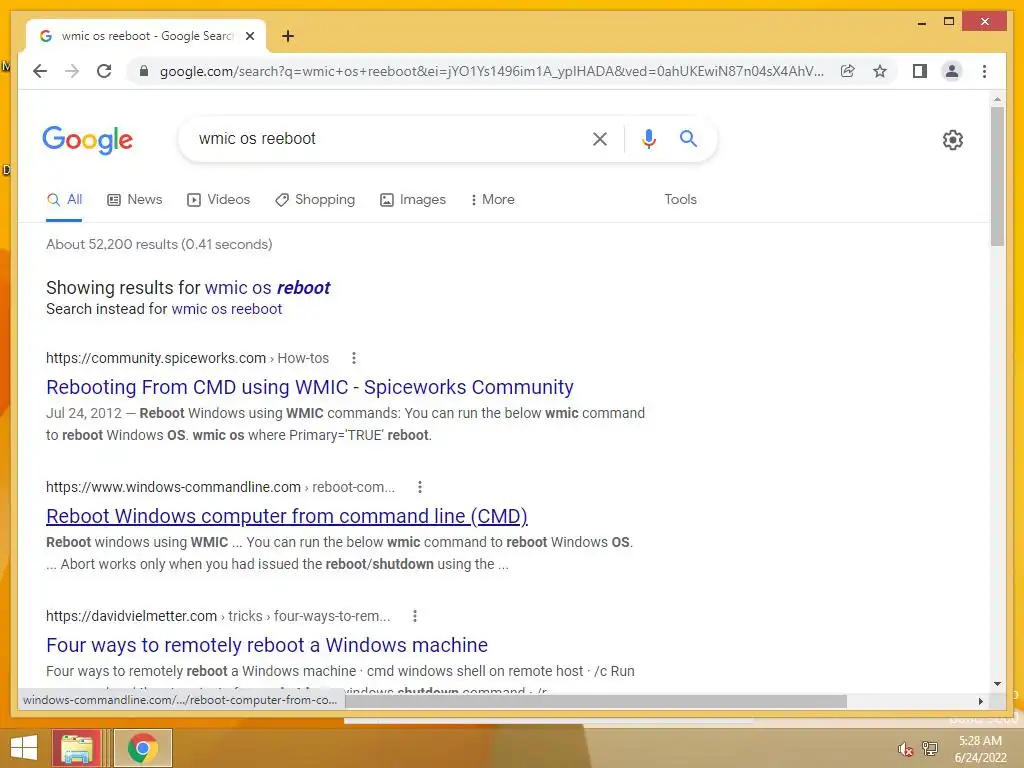Open Chrome three-dot menu
The image size is (1024, 768).
[x=984, y=71]
